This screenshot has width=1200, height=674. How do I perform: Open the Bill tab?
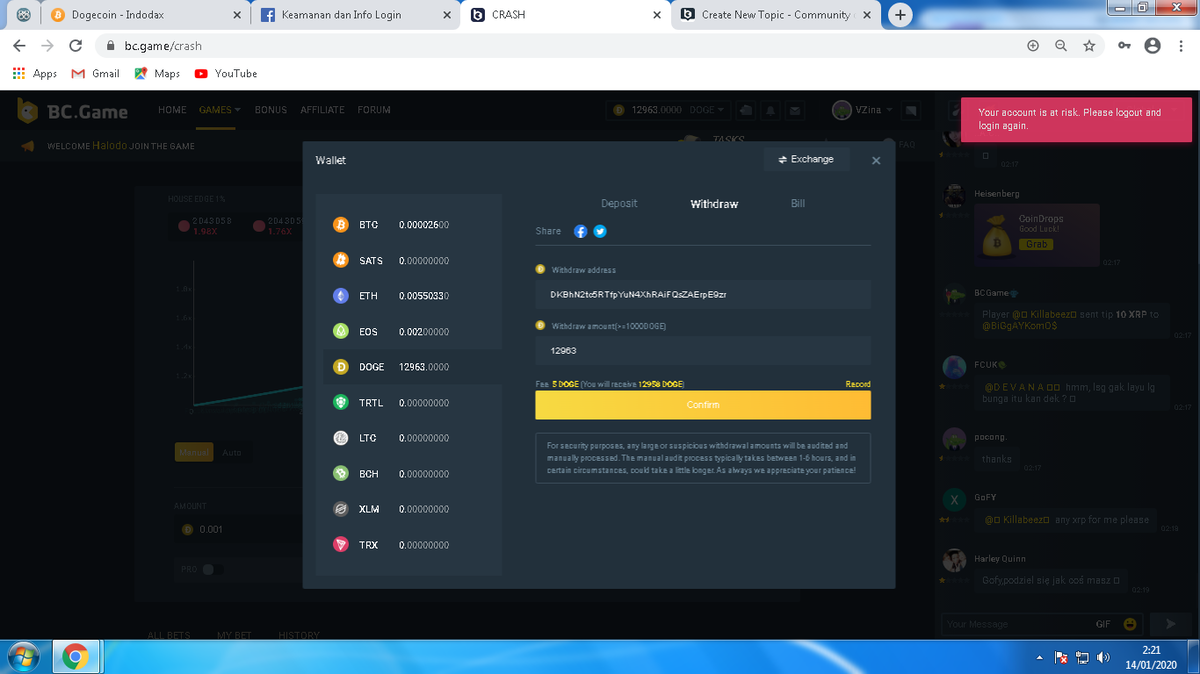(x=797, y=203)
